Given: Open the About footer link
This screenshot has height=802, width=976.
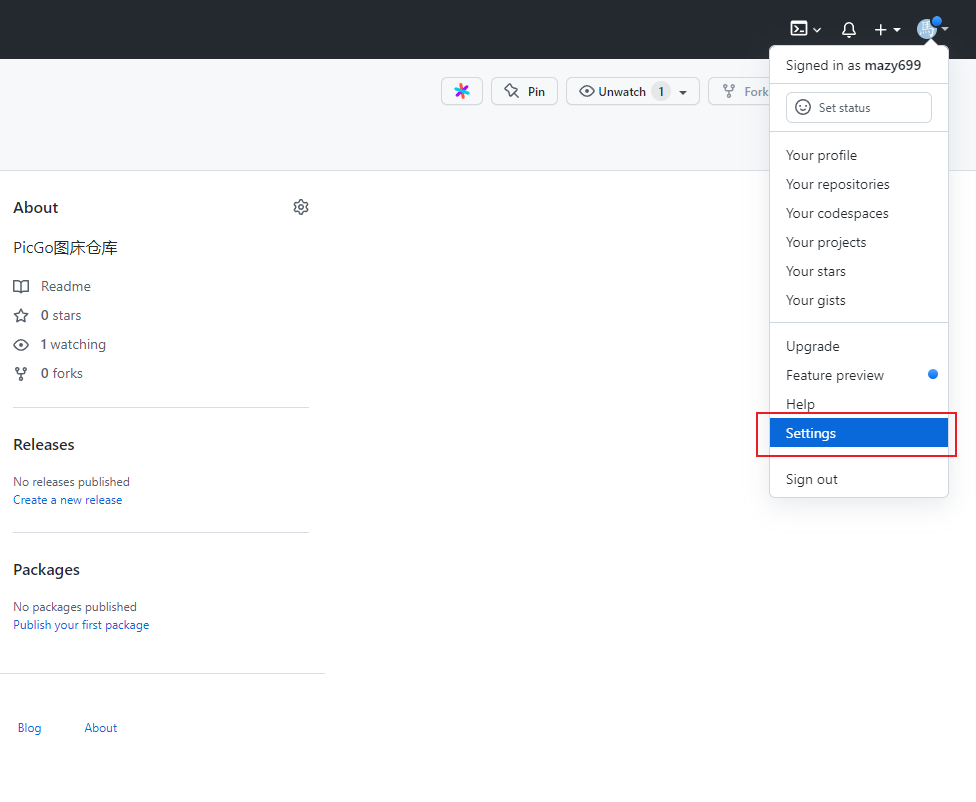Looking at the screenshot, I should 101,728.
